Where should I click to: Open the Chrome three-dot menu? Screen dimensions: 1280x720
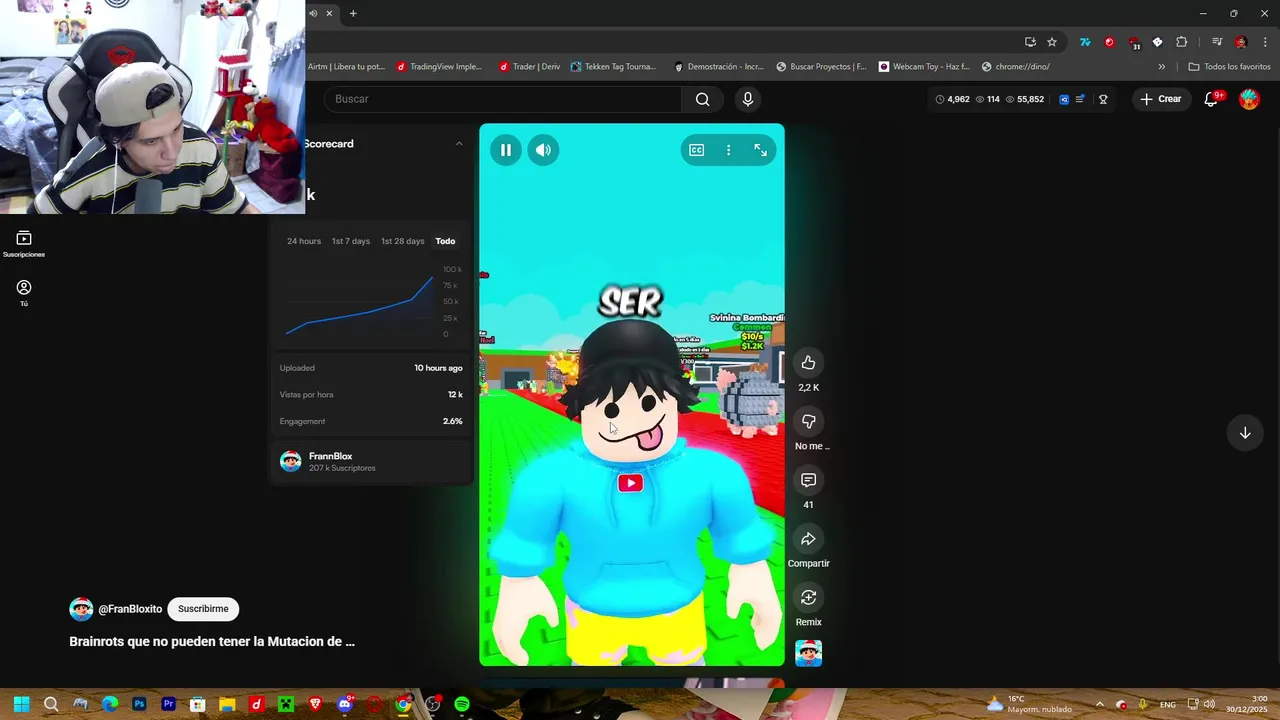[1266, 42]
